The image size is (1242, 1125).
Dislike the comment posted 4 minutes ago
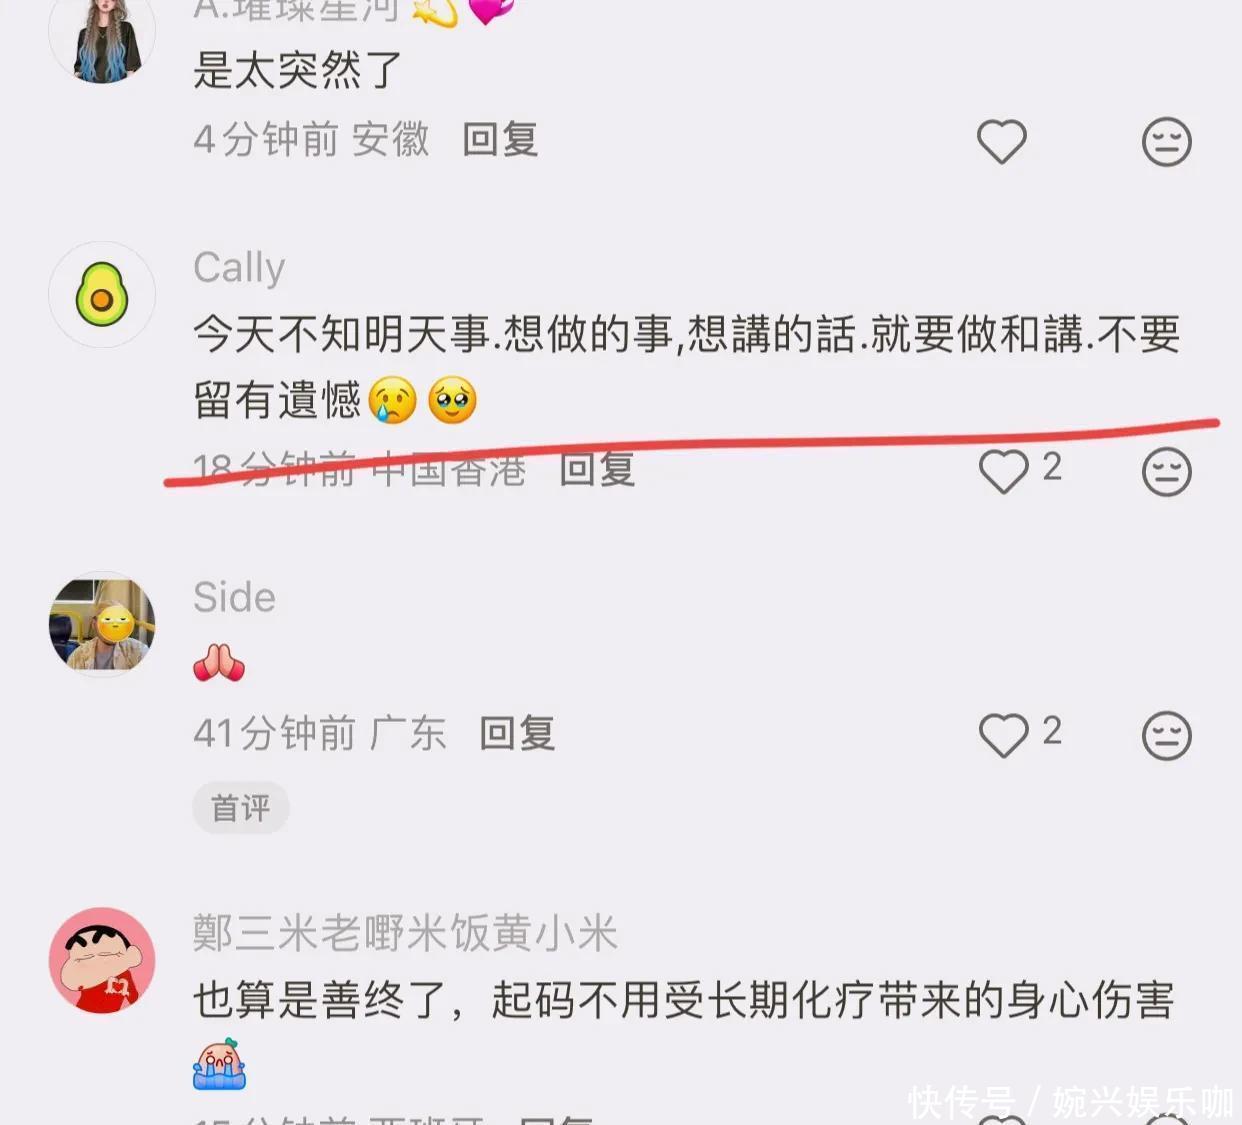[1166, 141]
